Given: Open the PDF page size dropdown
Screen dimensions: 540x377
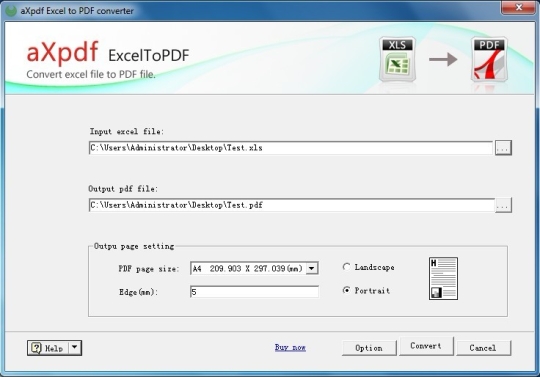Looking at the screenshot, I should pos(312,268).
